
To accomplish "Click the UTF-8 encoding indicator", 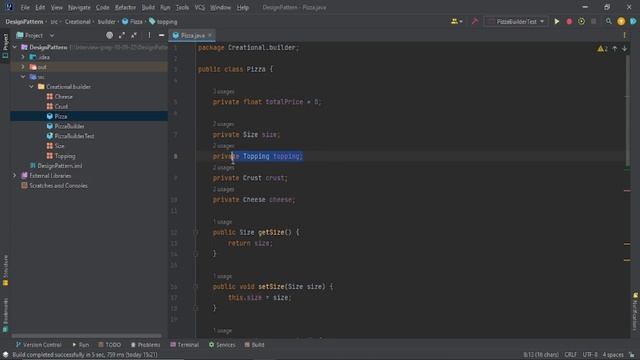I will pyautogui.click(x=590, y=355).
